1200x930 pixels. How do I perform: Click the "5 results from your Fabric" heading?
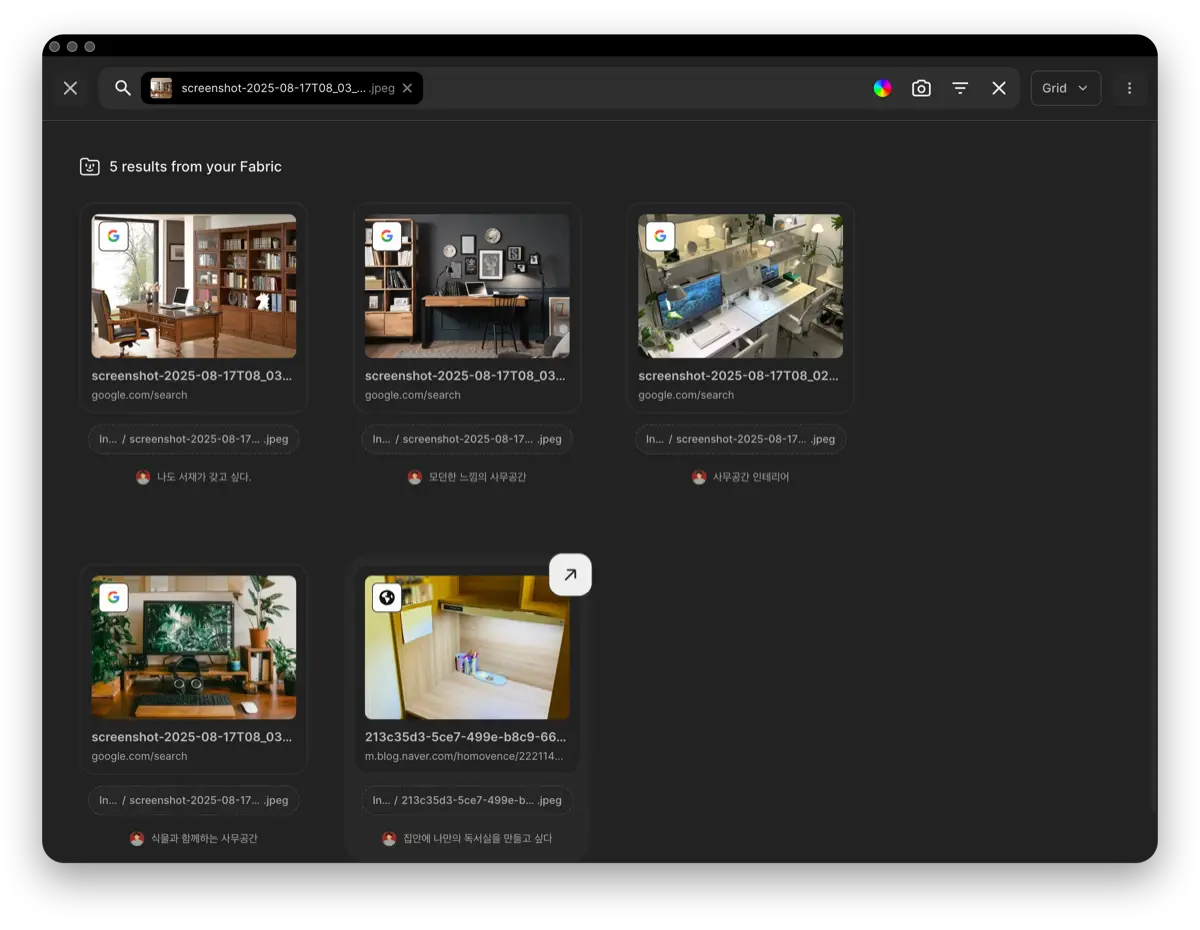(x=195, y=167)
